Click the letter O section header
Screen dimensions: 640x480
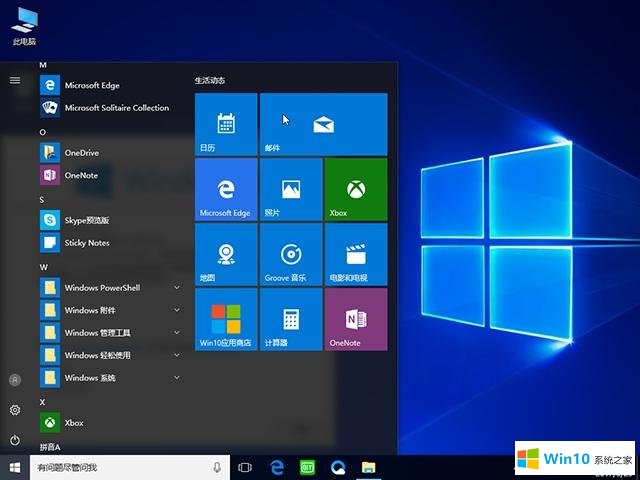[43, 132]
